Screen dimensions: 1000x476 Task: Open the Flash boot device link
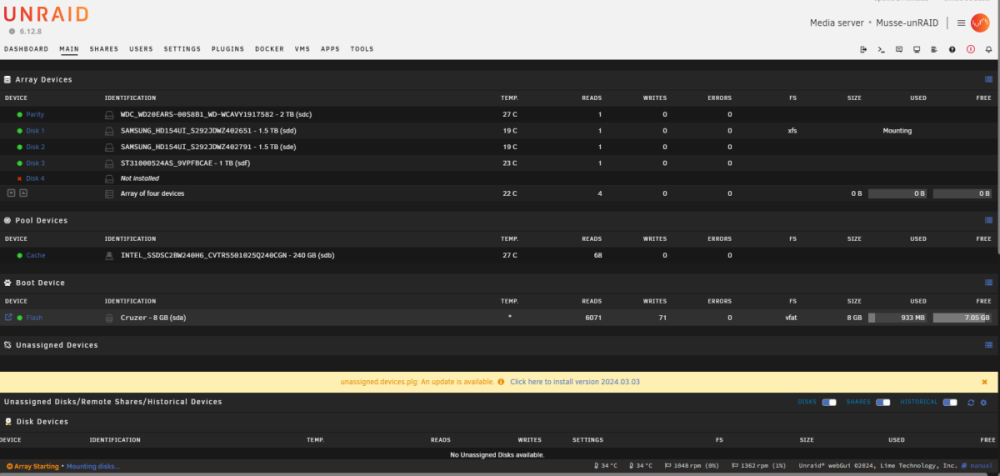34,318
